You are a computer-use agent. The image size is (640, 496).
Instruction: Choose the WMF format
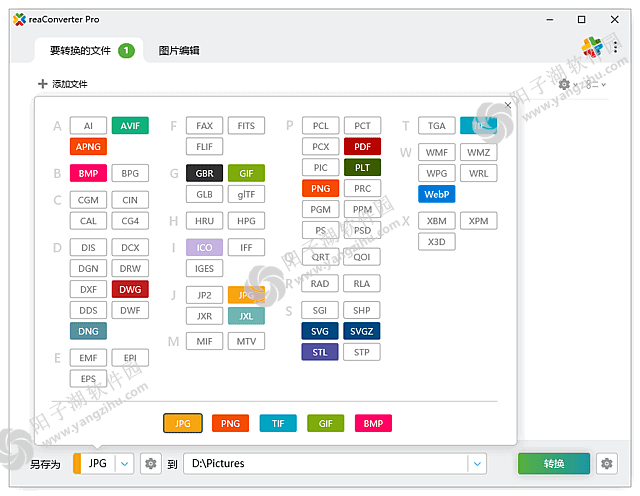coord(437,152)
